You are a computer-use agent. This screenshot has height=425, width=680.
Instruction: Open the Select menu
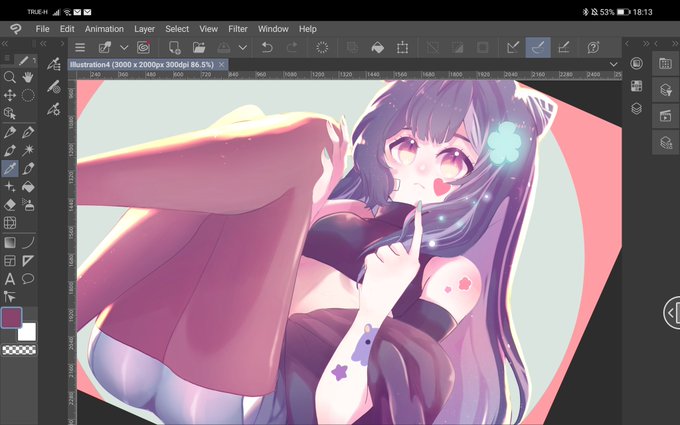[177, 29]
